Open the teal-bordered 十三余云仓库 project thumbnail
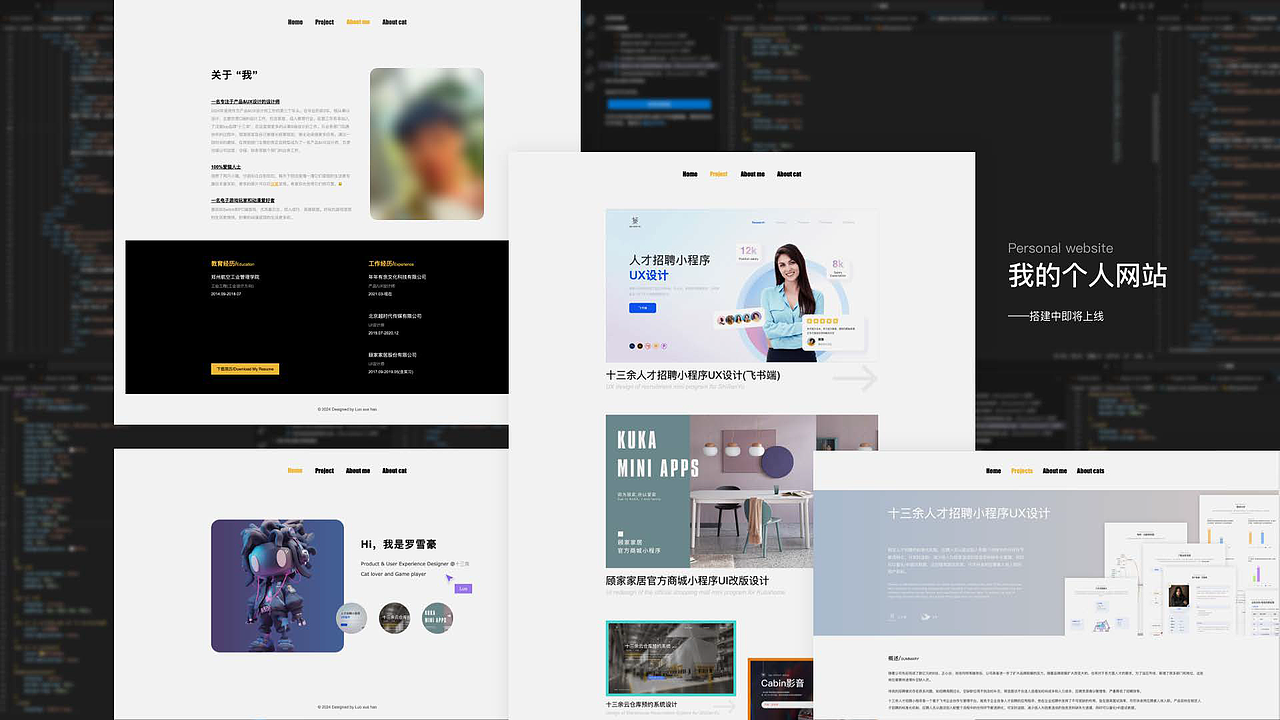 point(671,658)
